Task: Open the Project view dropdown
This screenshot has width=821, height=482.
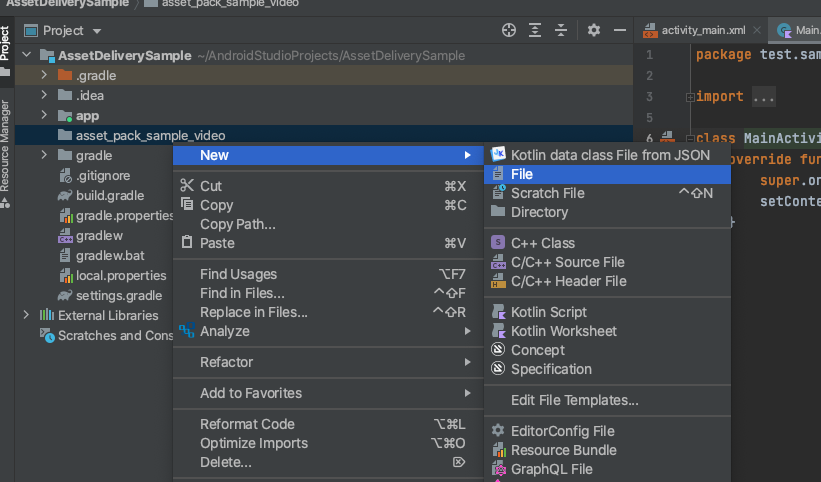Action: tap(63, 31)
